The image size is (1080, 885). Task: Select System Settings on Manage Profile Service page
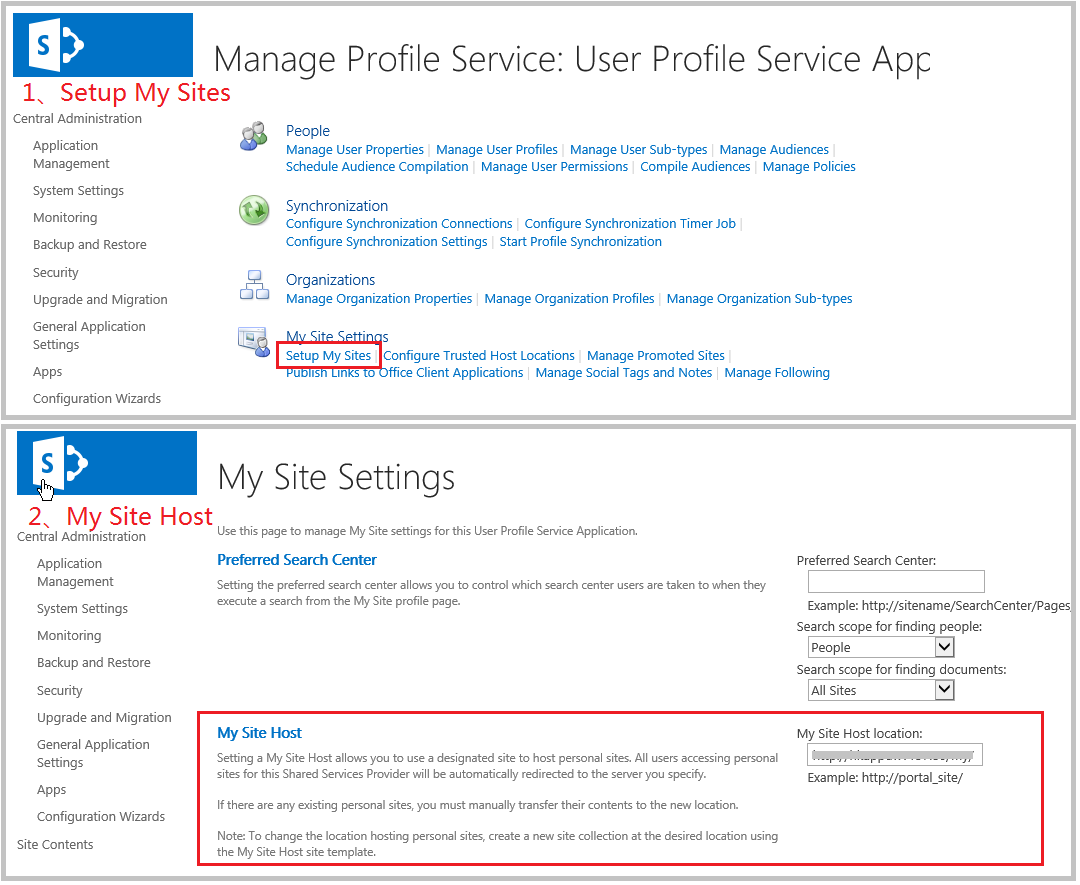pyautogui.click(x=79, y=191)
